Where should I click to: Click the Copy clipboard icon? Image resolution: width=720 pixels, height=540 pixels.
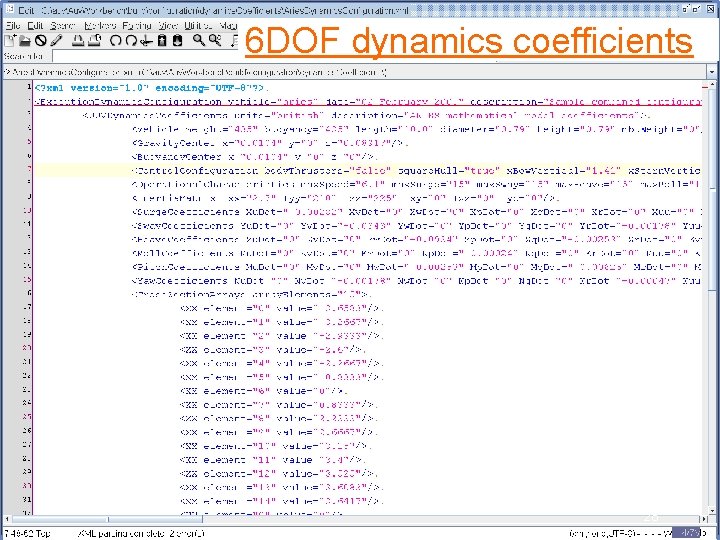click(162, 41)
